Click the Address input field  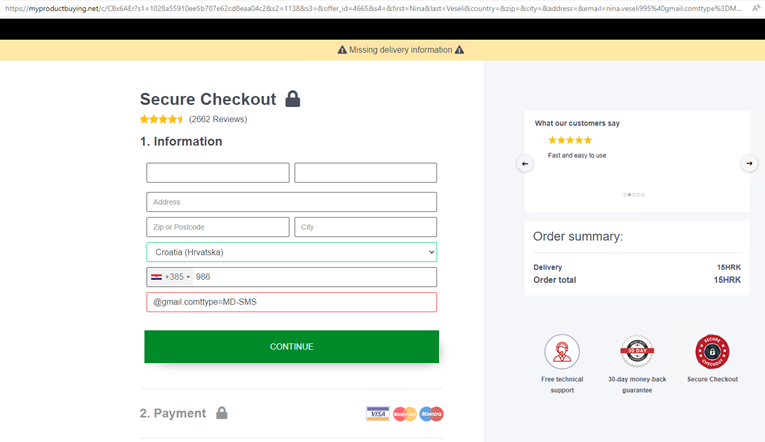(291, 202)
